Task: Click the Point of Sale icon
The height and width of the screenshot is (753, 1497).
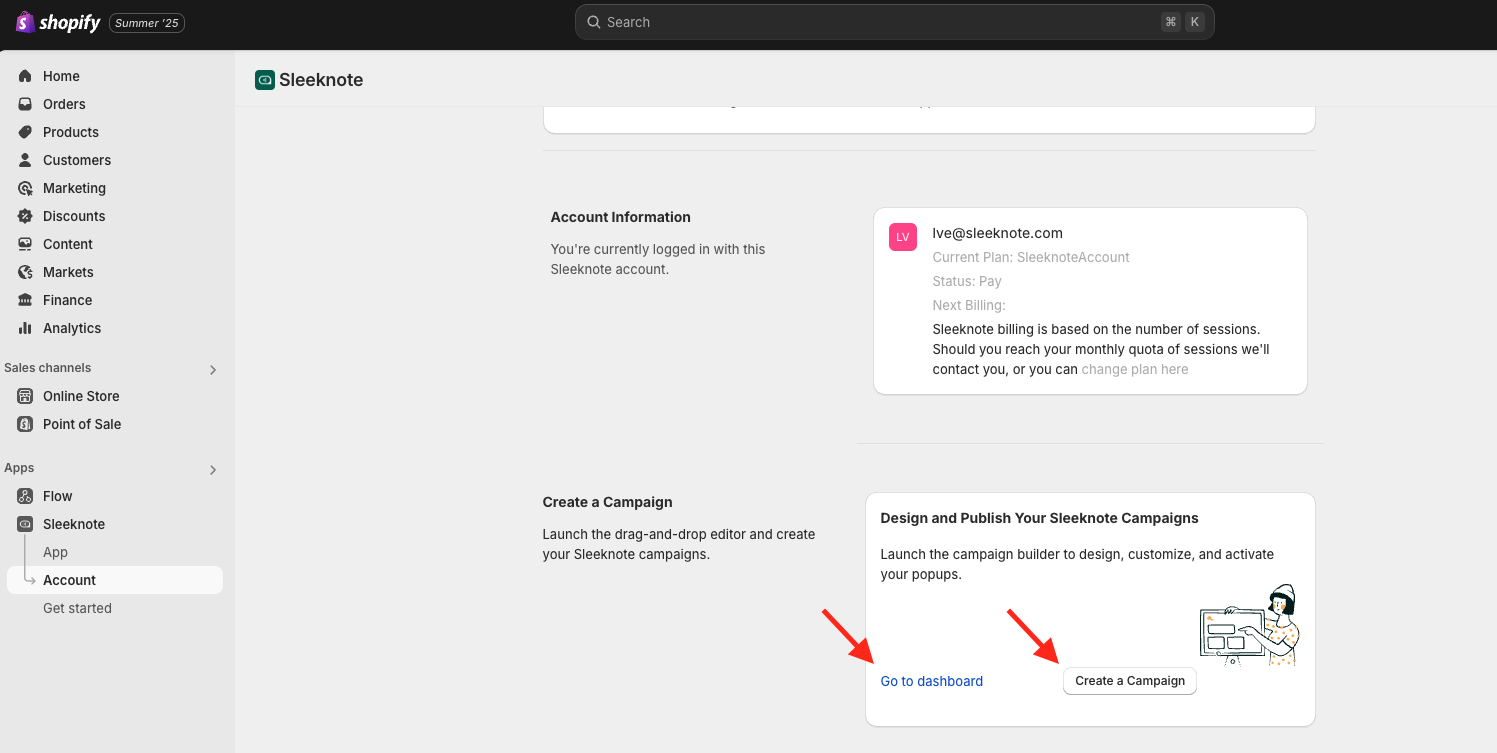Action: pyautogui.click(x=25, y=424)
